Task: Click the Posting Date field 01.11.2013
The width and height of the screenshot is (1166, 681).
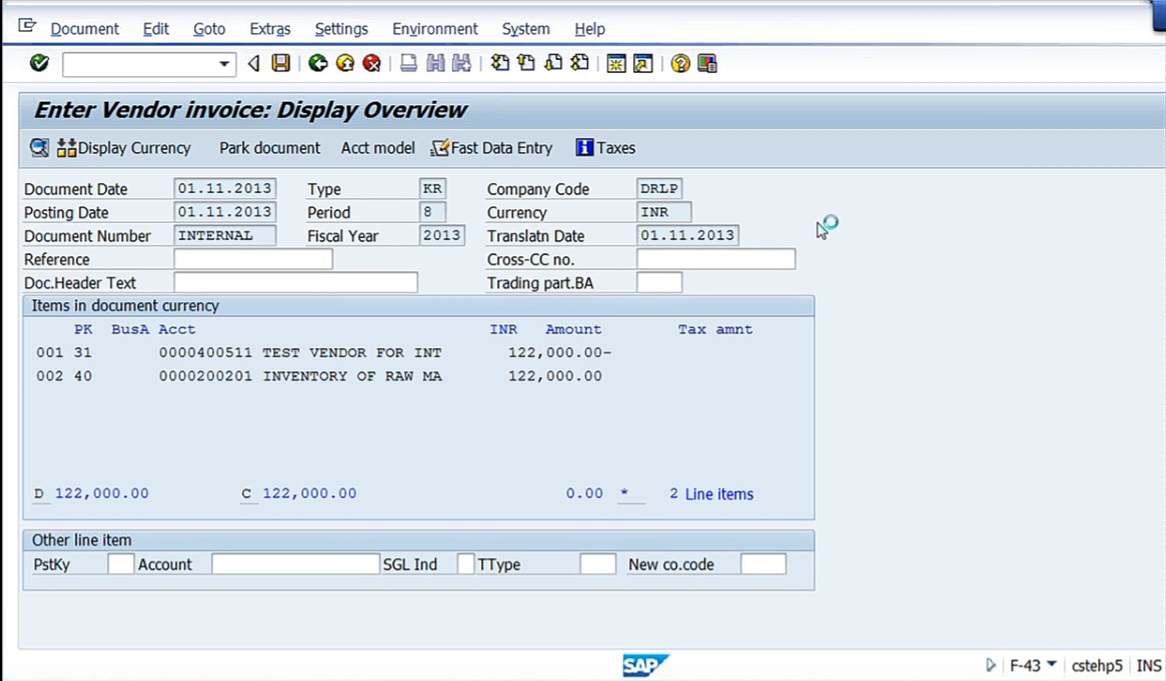Action: click(225, 212)
